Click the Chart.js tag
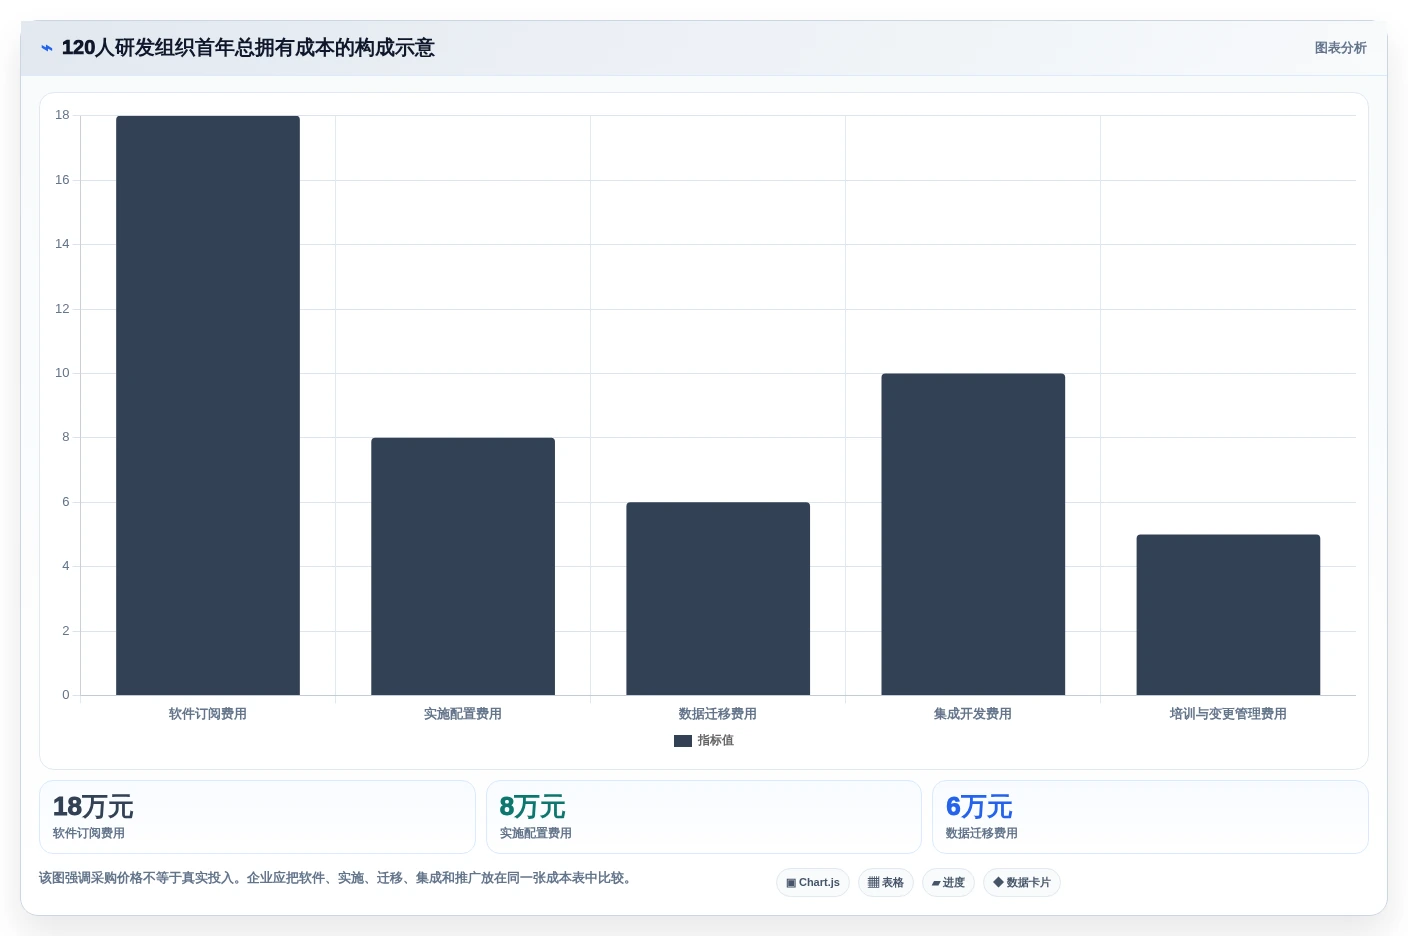The width and height of the screenshot is (1408, 936). click(x=813, y=883)
